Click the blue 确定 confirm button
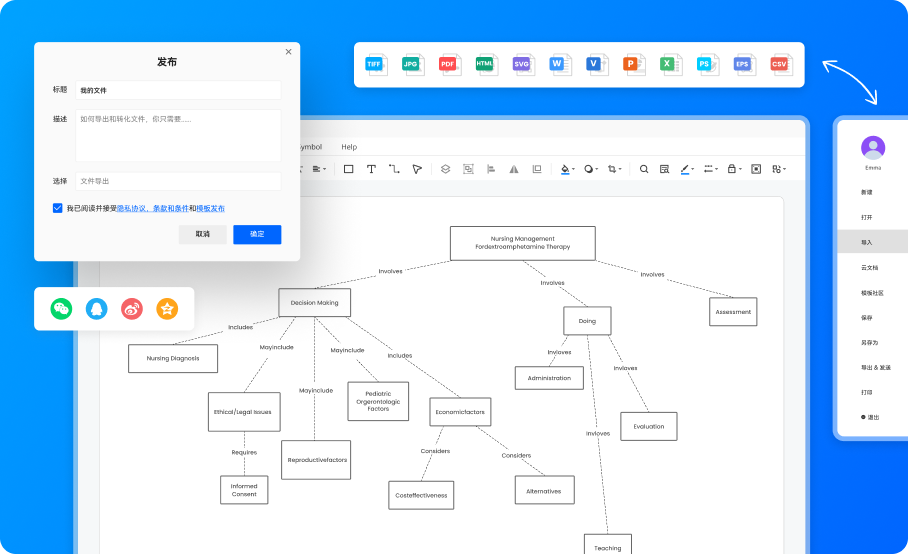The width and height of the screenshot is (908, 554). [x=257, y=234]
